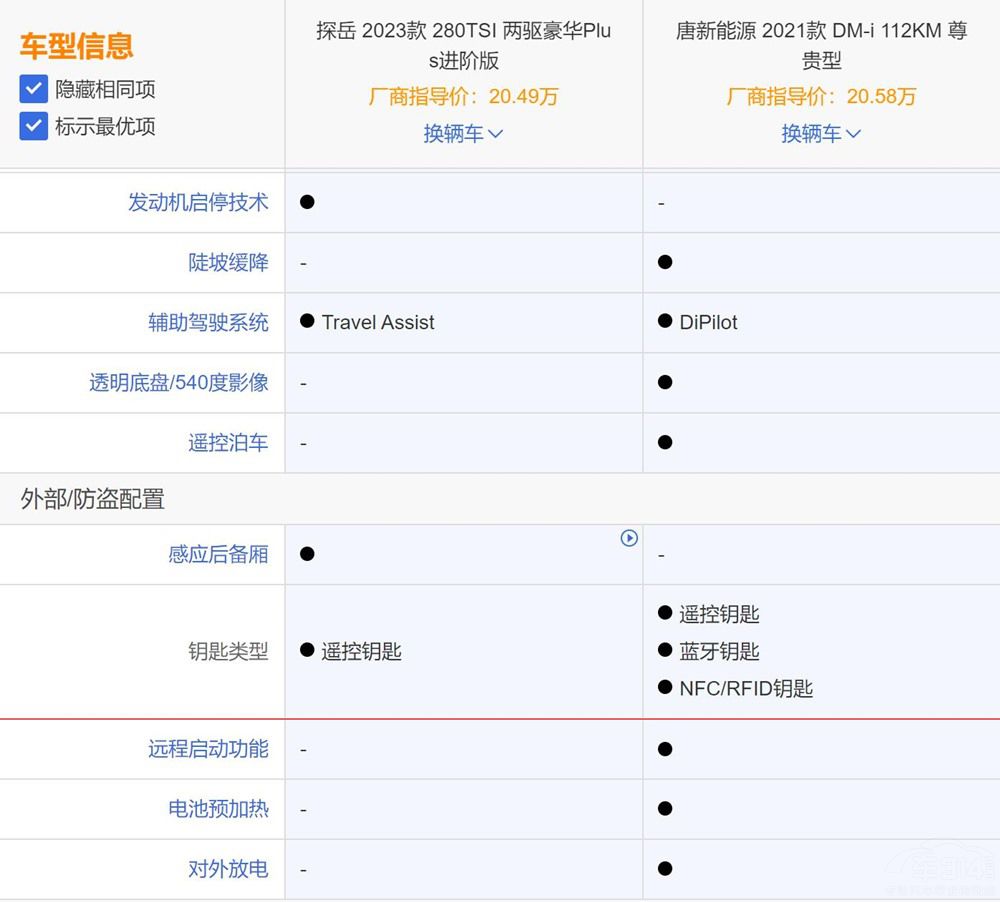This screenshot has height=902, width=1000.
Task: Click the 探岳 2023款 280TSI model title
Action: (x=463, y=45)
